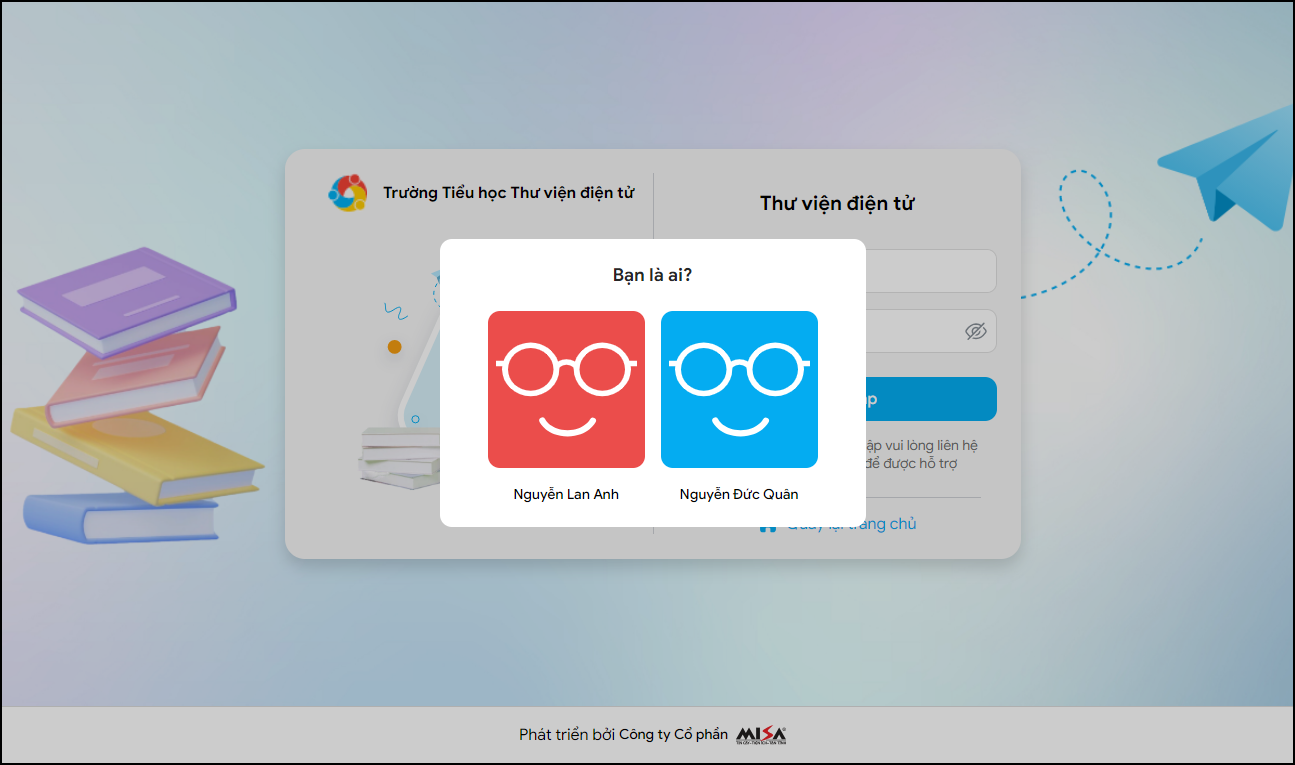
Task: Click the home icon beside Quay lại trang chủ
Action: pos(768,526)
